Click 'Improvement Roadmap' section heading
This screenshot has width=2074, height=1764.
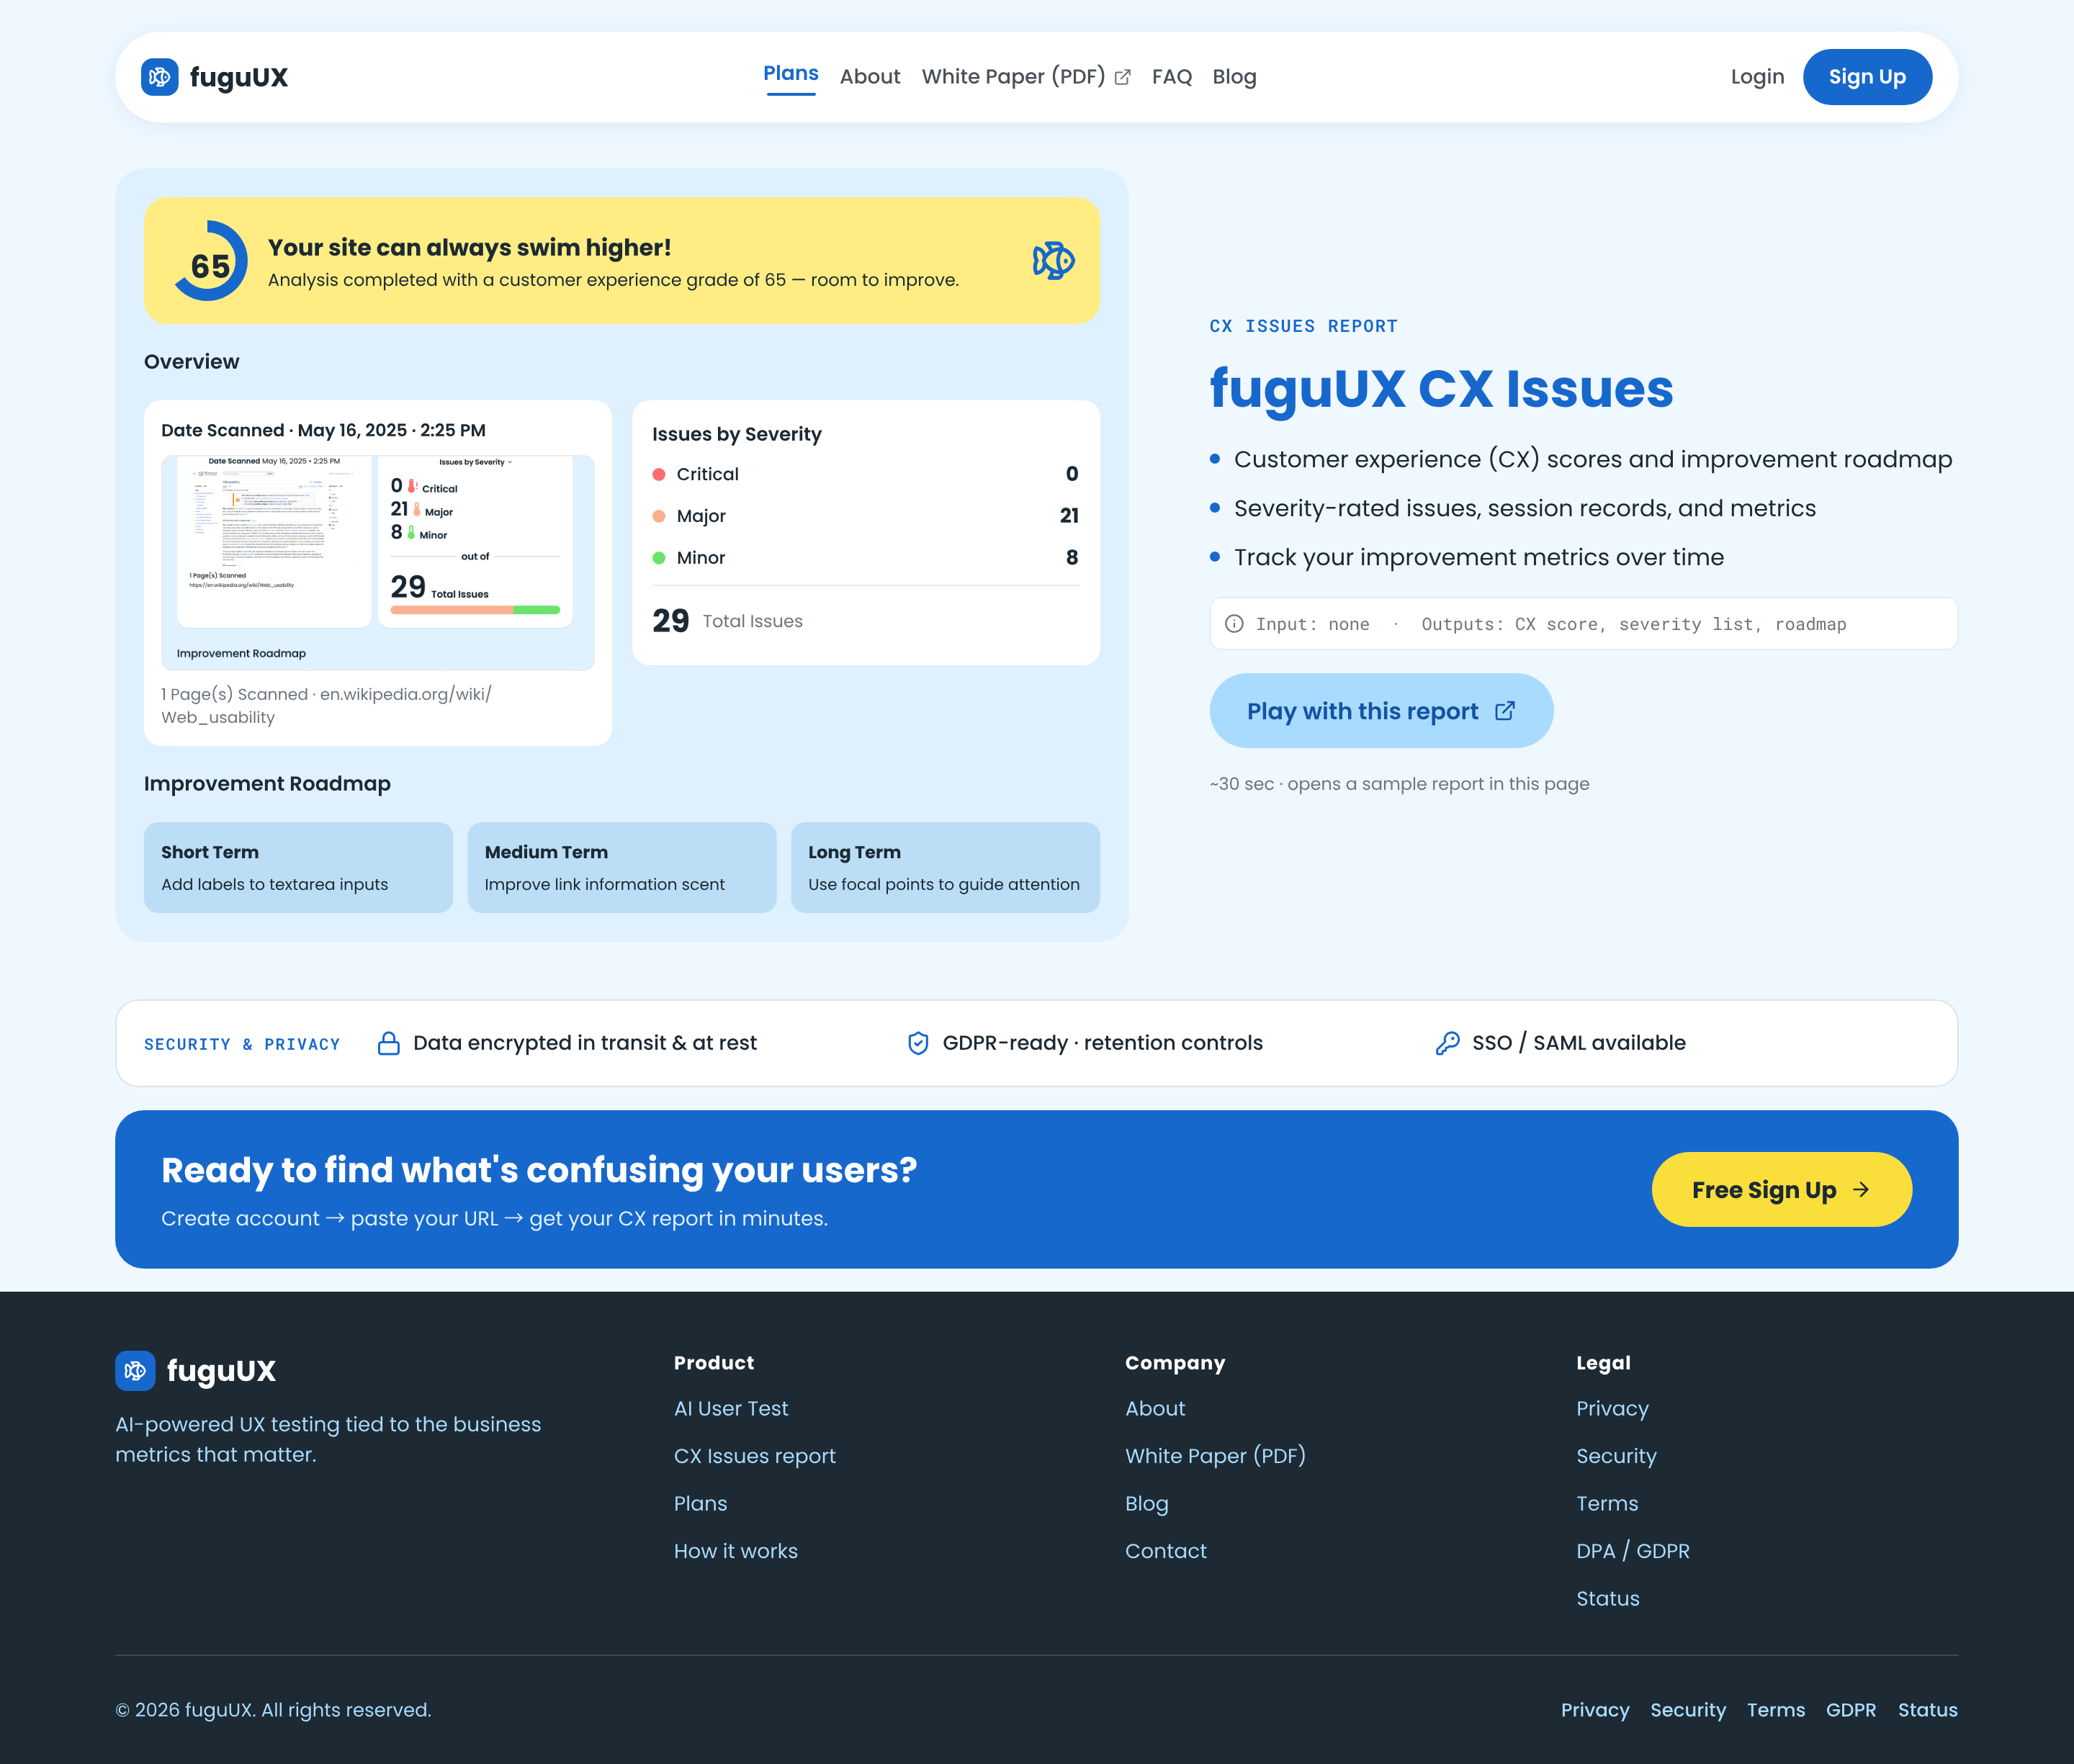pyautogui.click(x=267, y=784)
